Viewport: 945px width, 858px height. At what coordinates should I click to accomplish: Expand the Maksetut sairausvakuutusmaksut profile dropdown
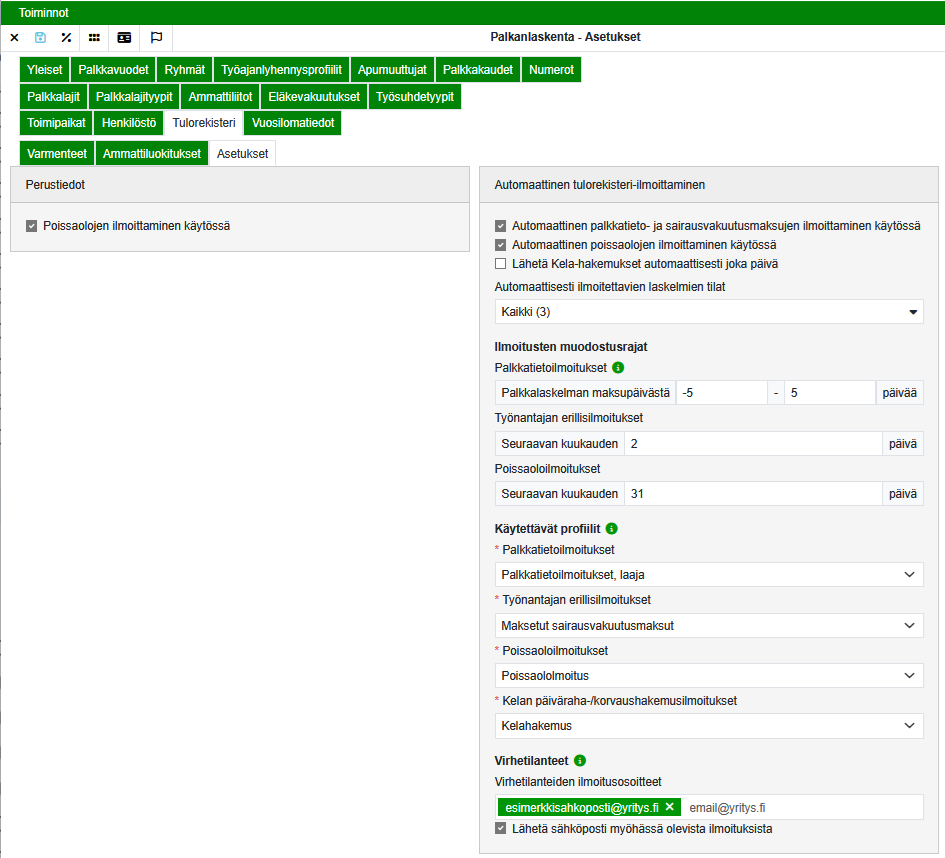pyautogui.click(x=709, y=626)
